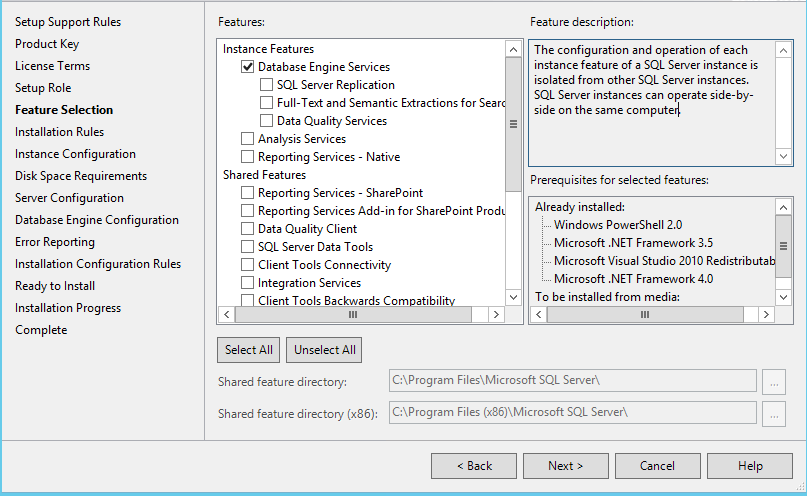Viewport: 807px width, 496px height.
Task: Enable Data Quality Client checkbox
Action: point(248,229)
